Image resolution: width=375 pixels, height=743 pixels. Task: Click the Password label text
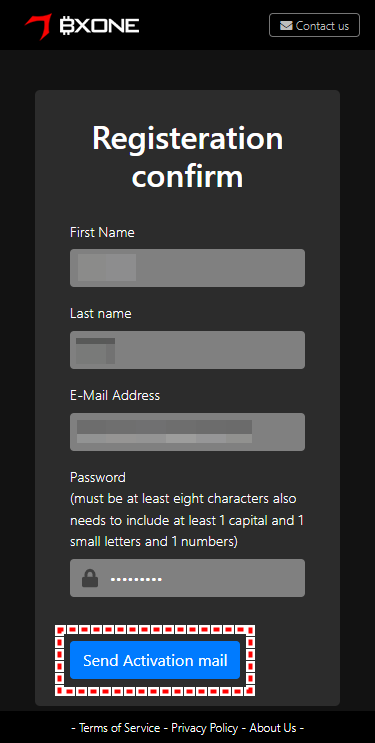(x=98, y=477)
